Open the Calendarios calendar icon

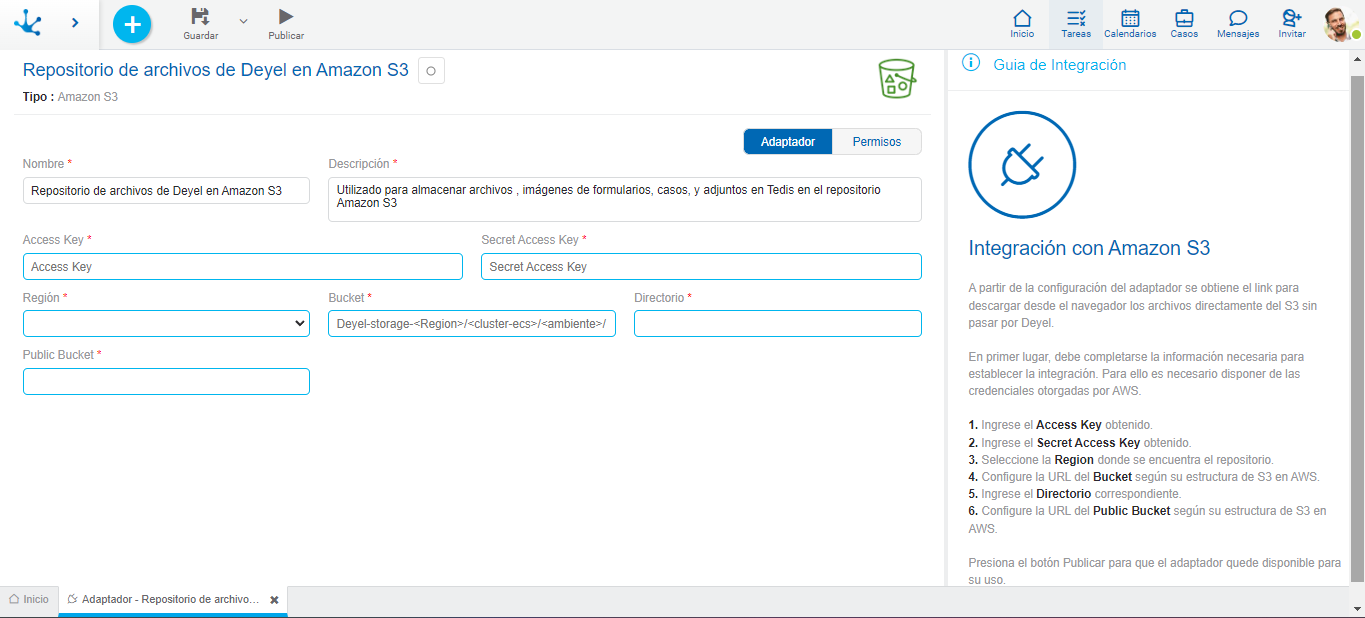pos(1130,19)
